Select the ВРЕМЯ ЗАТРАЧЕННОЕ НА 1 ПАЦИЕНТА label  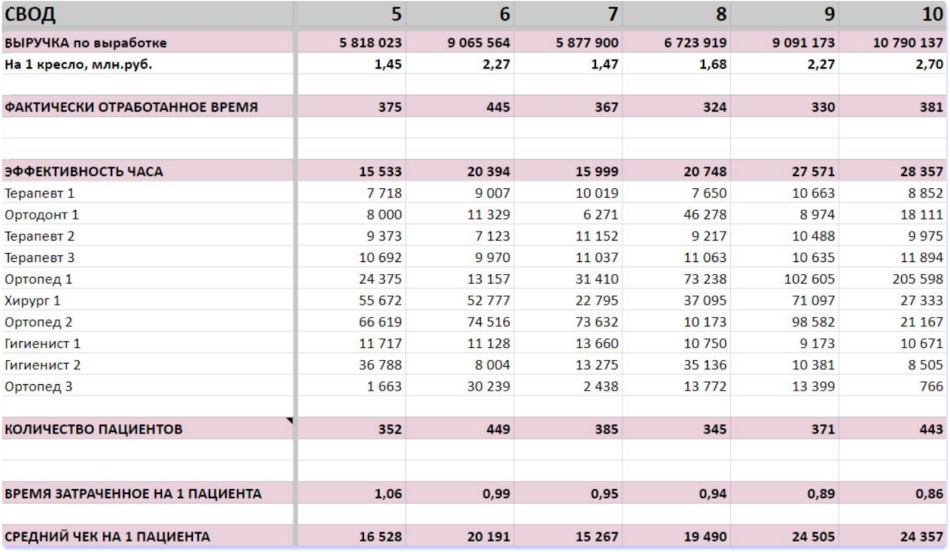[x=133, y=494]
